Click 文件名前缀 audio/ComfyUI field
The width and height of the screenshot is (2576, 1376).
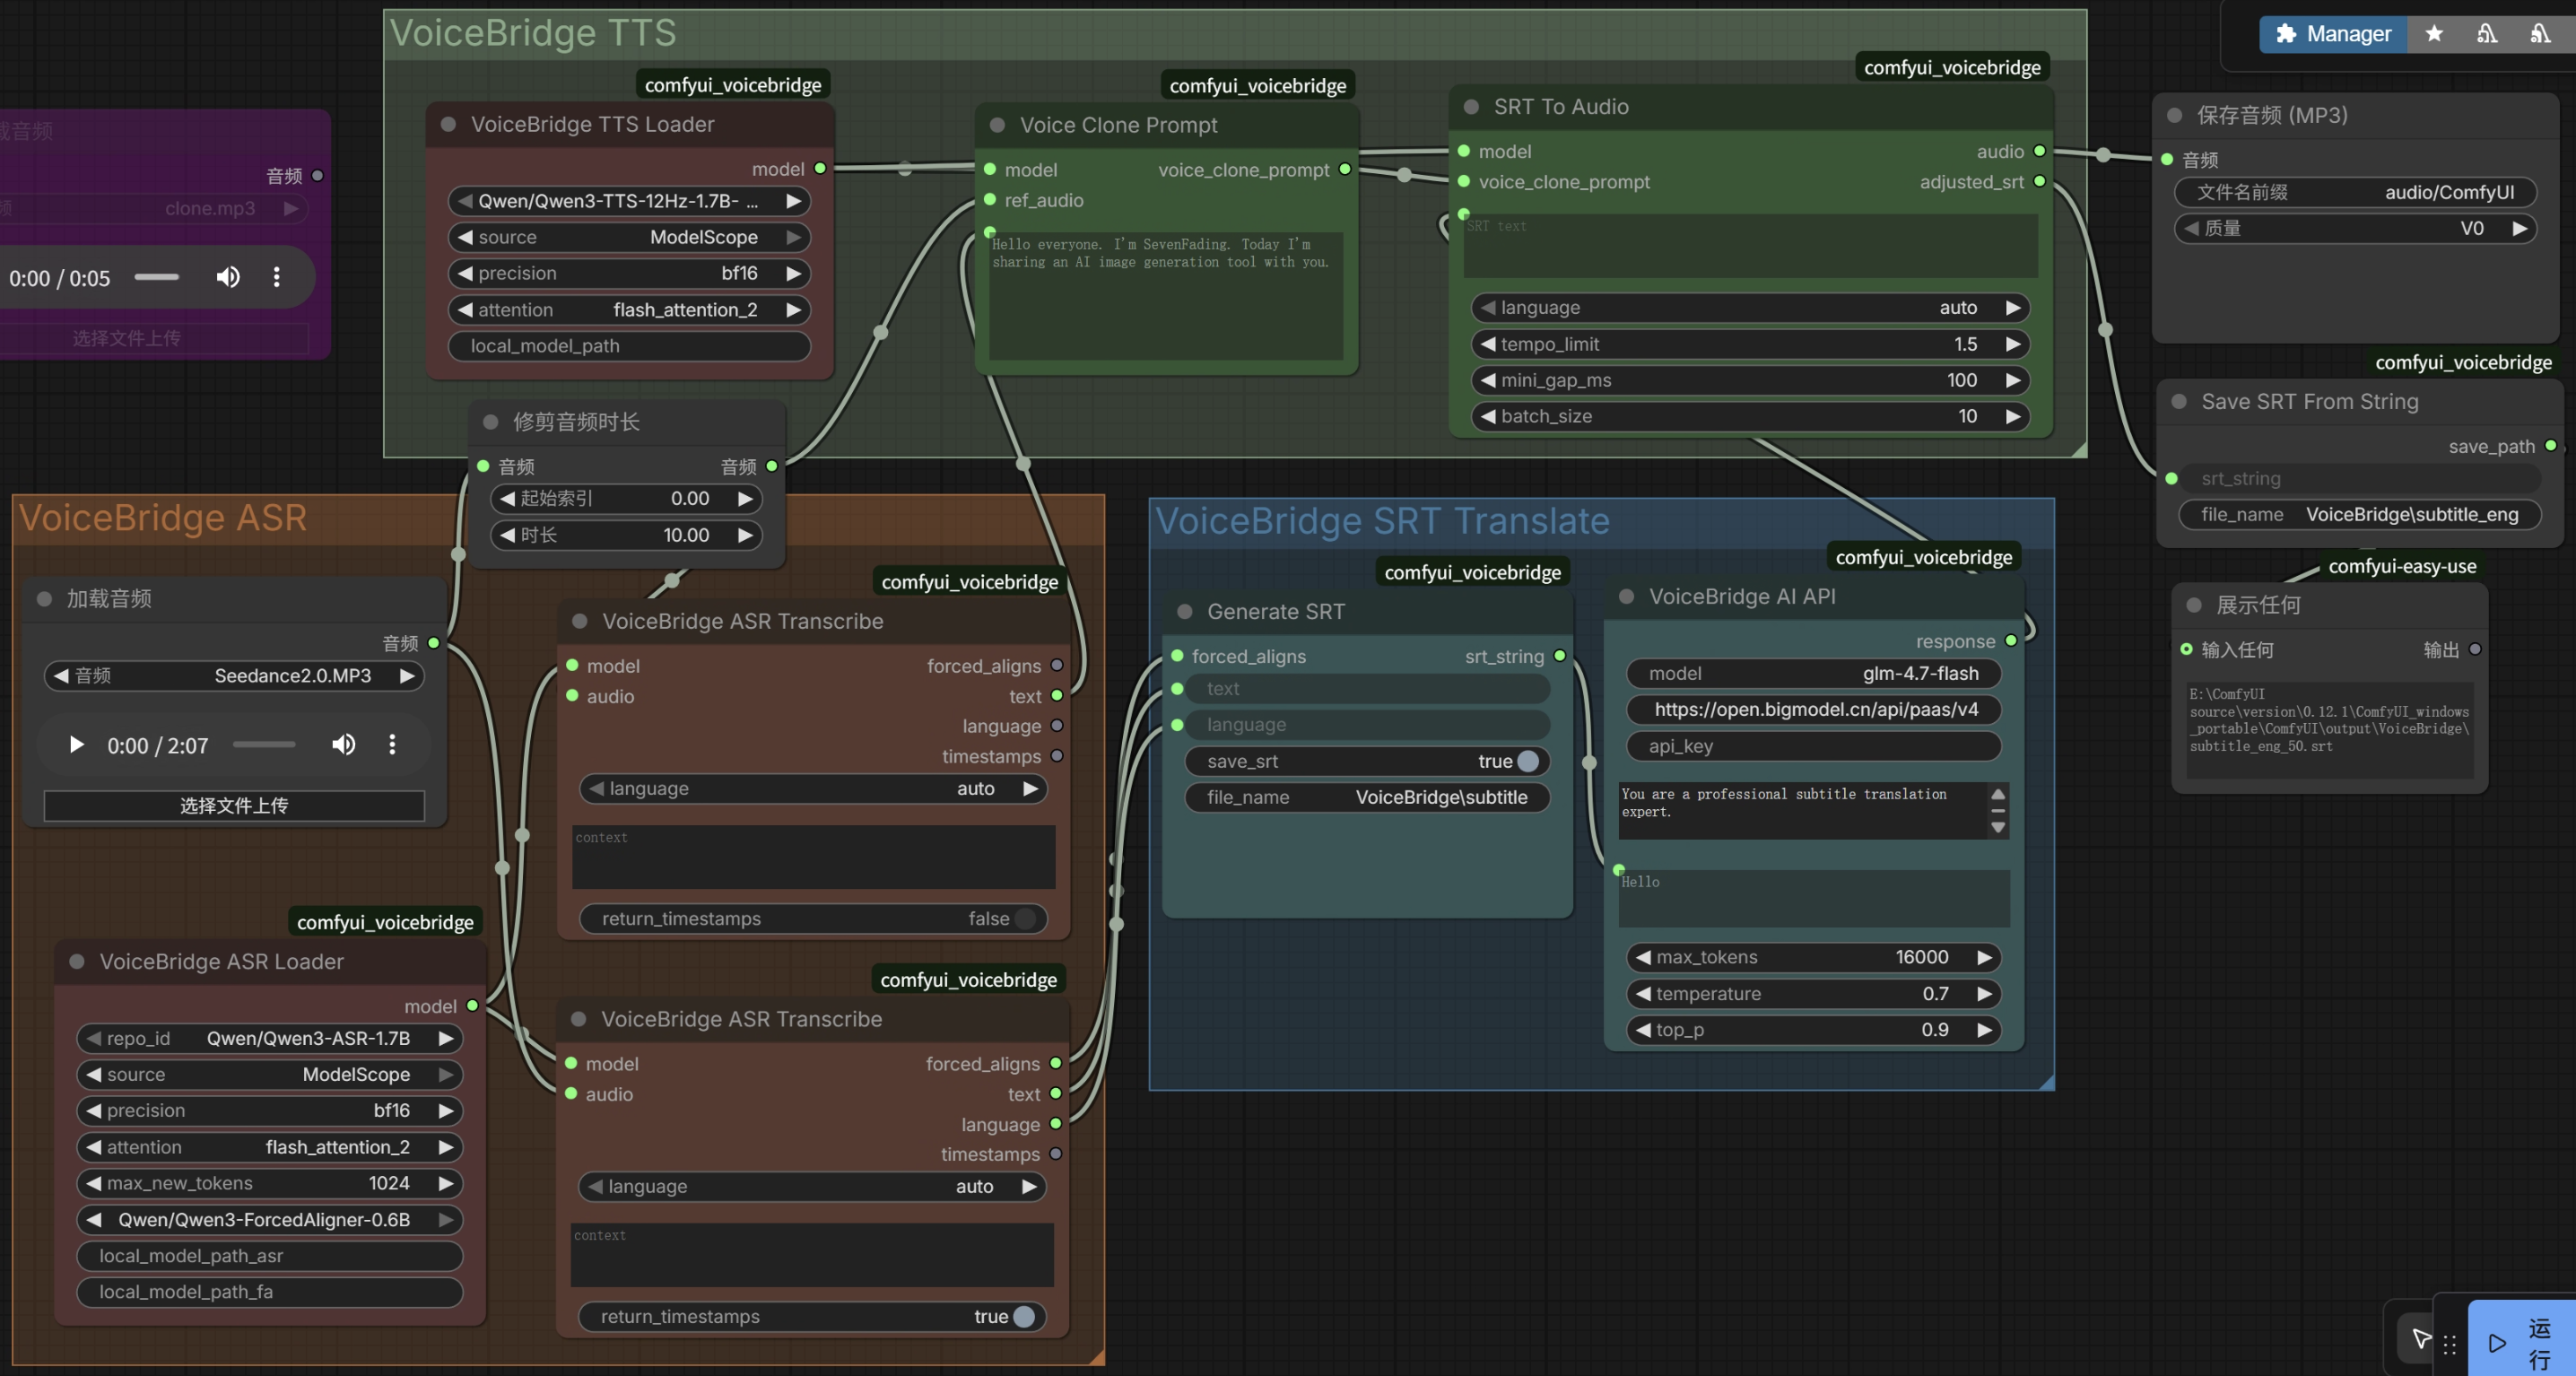(2355, 193)
